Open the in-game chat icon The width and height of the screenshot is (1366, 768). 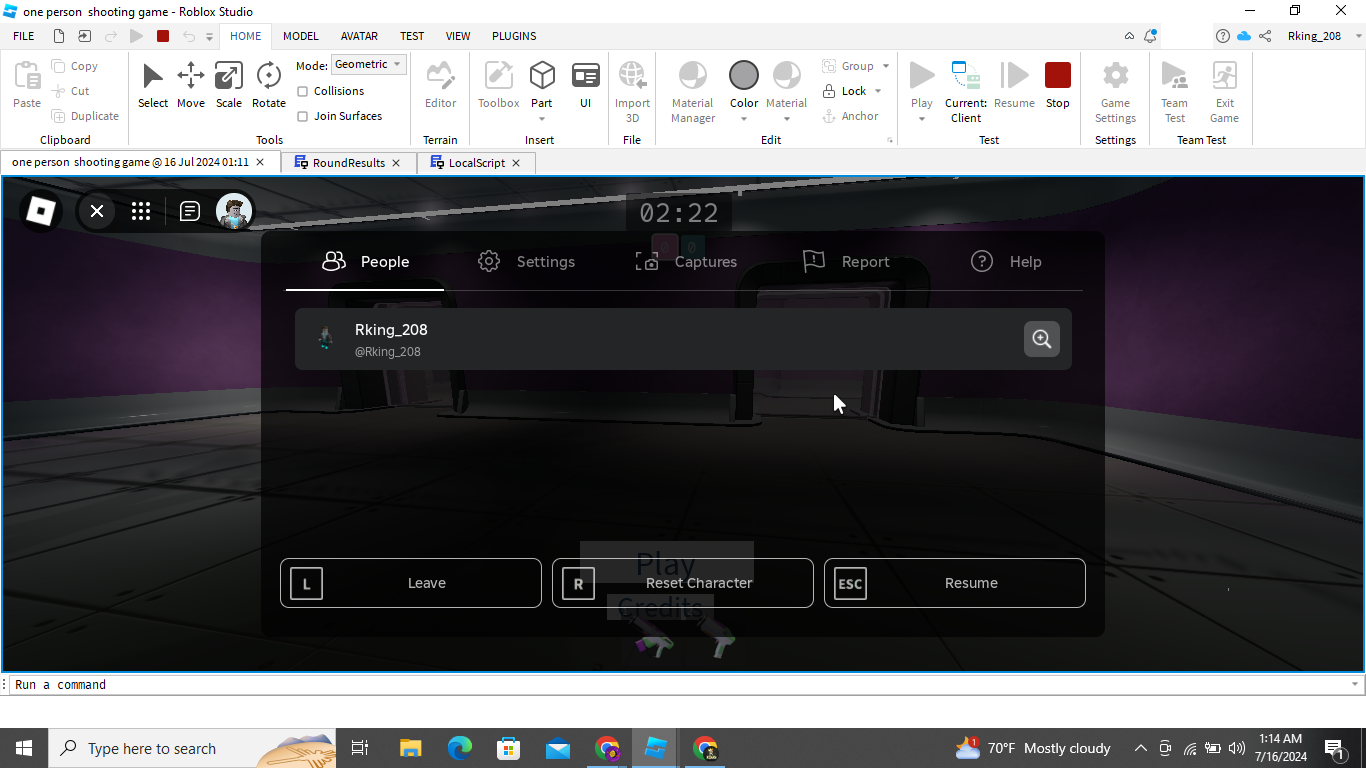click(x=190, y=211)
